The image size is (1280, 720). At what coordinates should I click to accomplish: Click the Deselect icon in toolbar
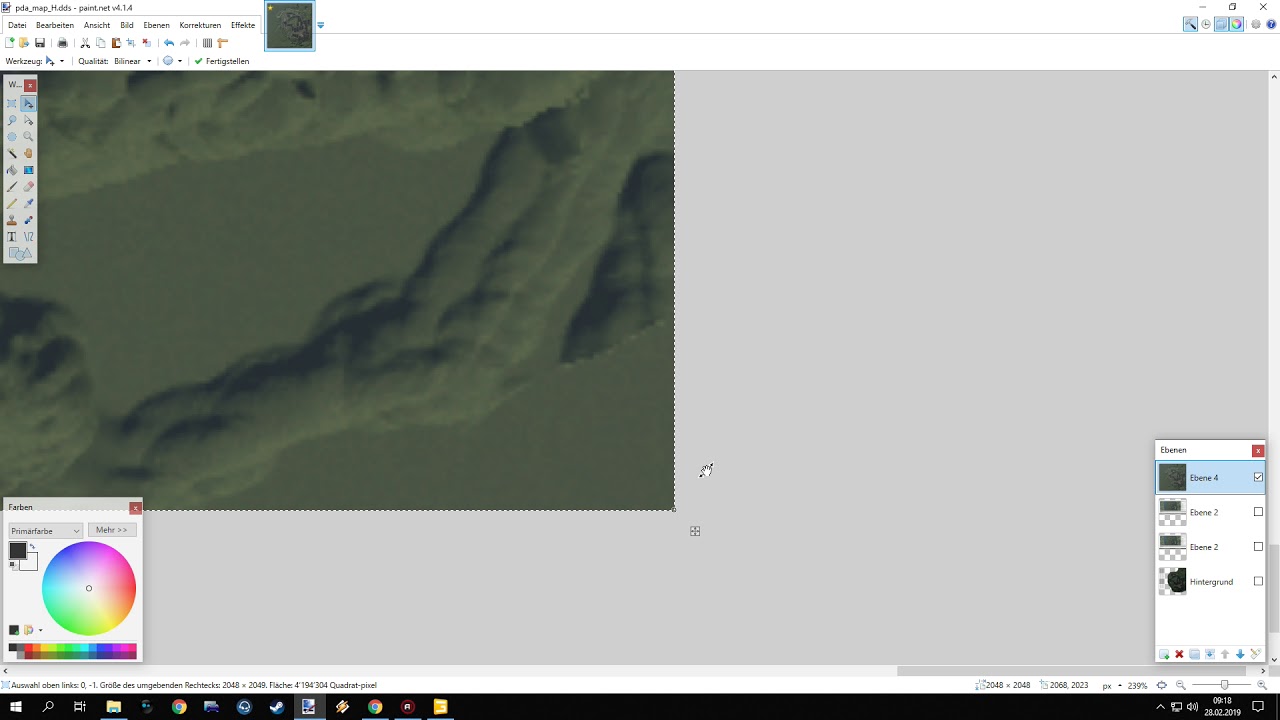point(146,43)
